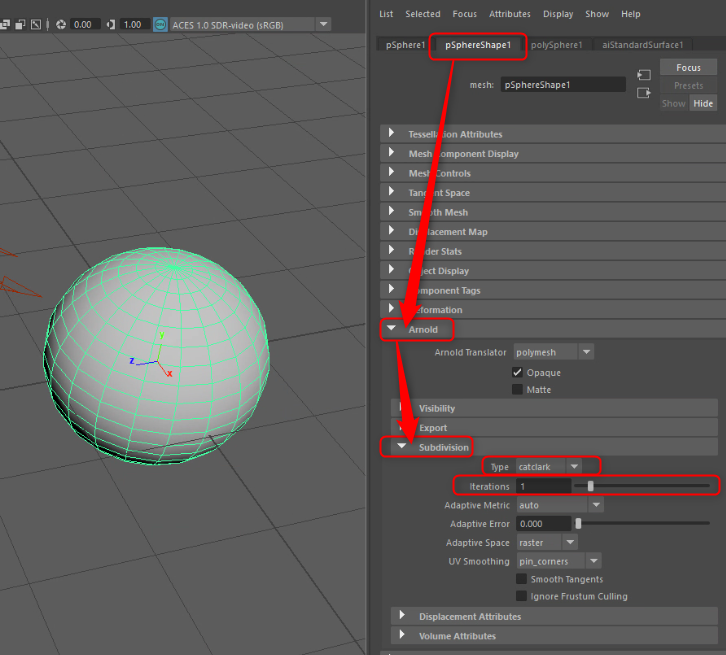726x655 pixels.
Task: Collapse the Subdivision subsection
Action: [554, 447]
